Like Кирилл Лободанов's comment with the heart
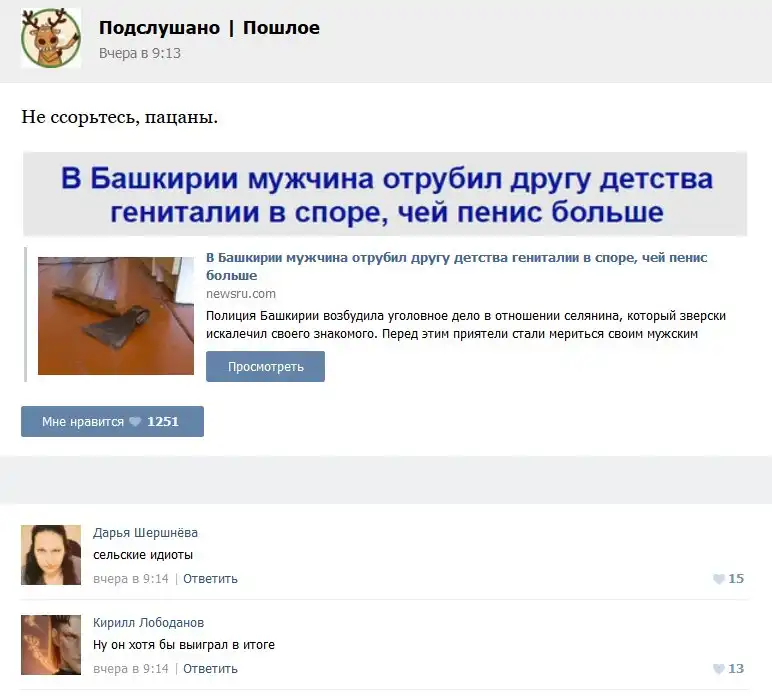This screenshot has height=698, width=772. click(719, 669)
